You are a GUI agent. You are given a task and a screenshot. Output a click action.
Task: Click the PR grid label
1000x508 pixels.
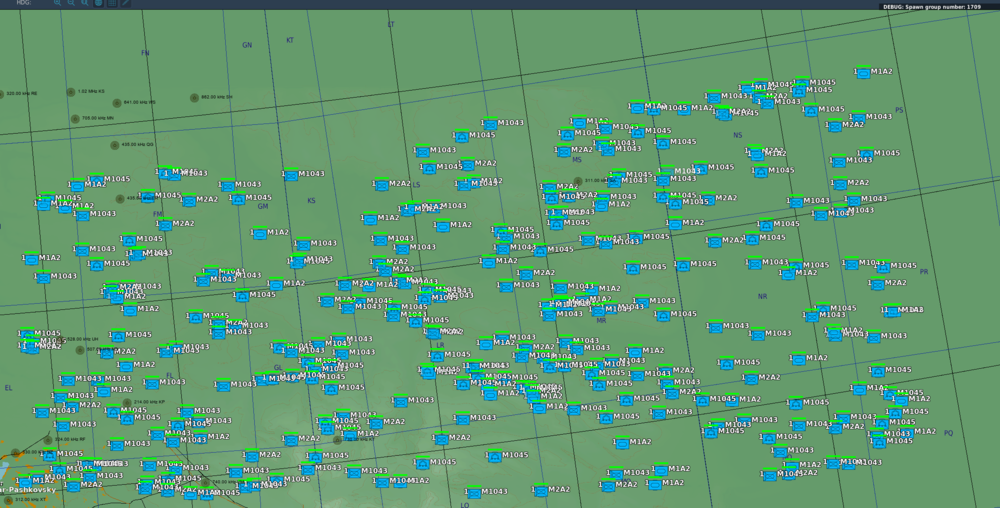[924, 272]
